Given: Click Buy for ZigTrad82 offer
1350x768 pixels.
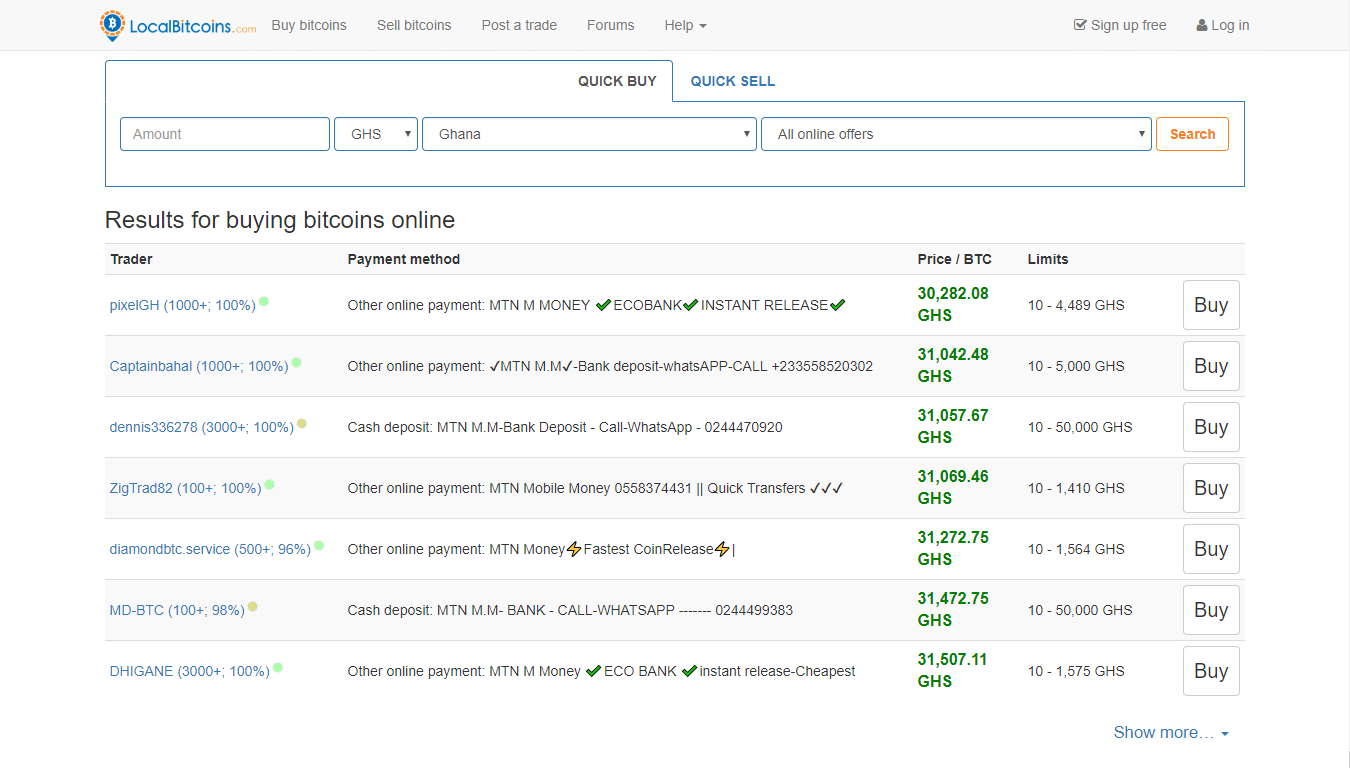Looking at the screenshot, I should (1211, 488).
